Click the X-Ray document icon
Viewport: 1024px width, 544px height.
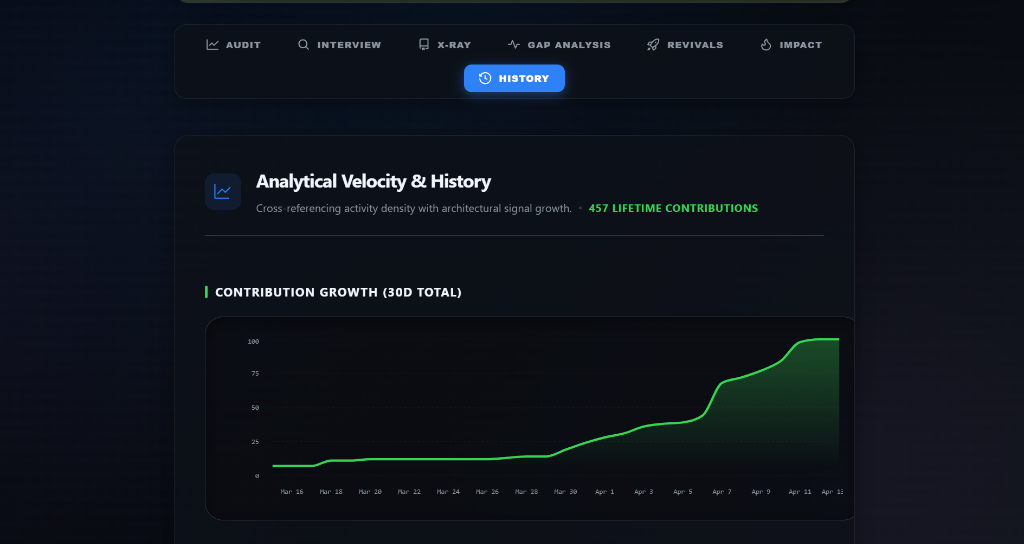coord(424,45)
